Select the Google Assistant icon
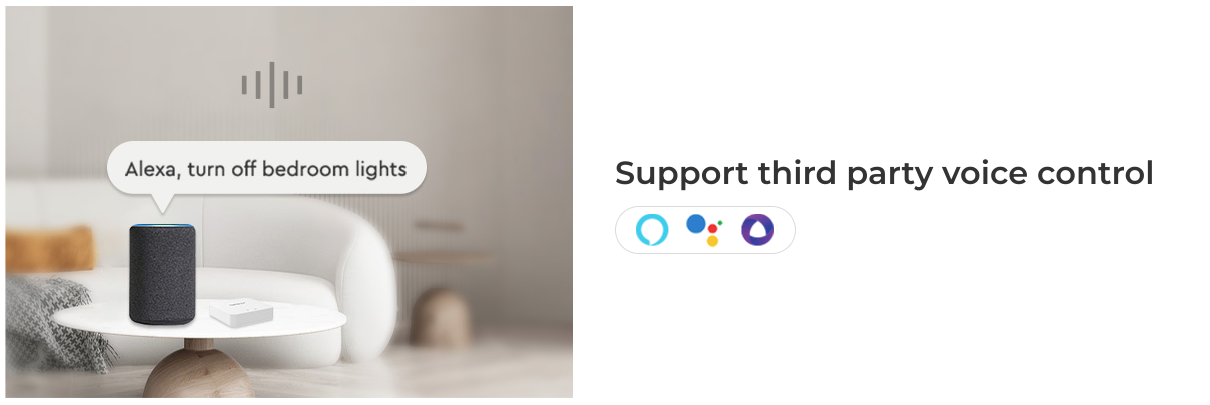This screenshot has width=1210, height=405. 705,230
